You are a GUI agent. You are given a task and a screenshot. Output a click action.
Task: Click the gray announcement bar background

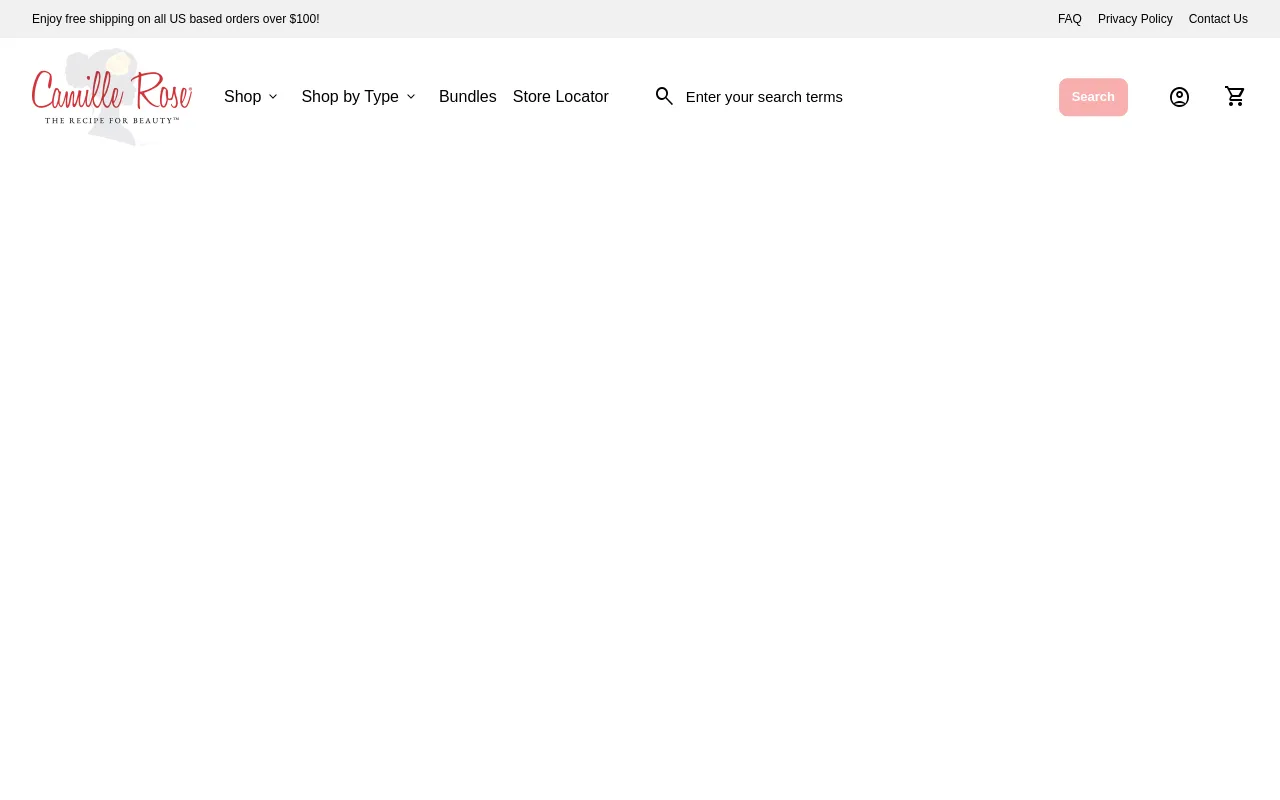[x=680, y=19]
